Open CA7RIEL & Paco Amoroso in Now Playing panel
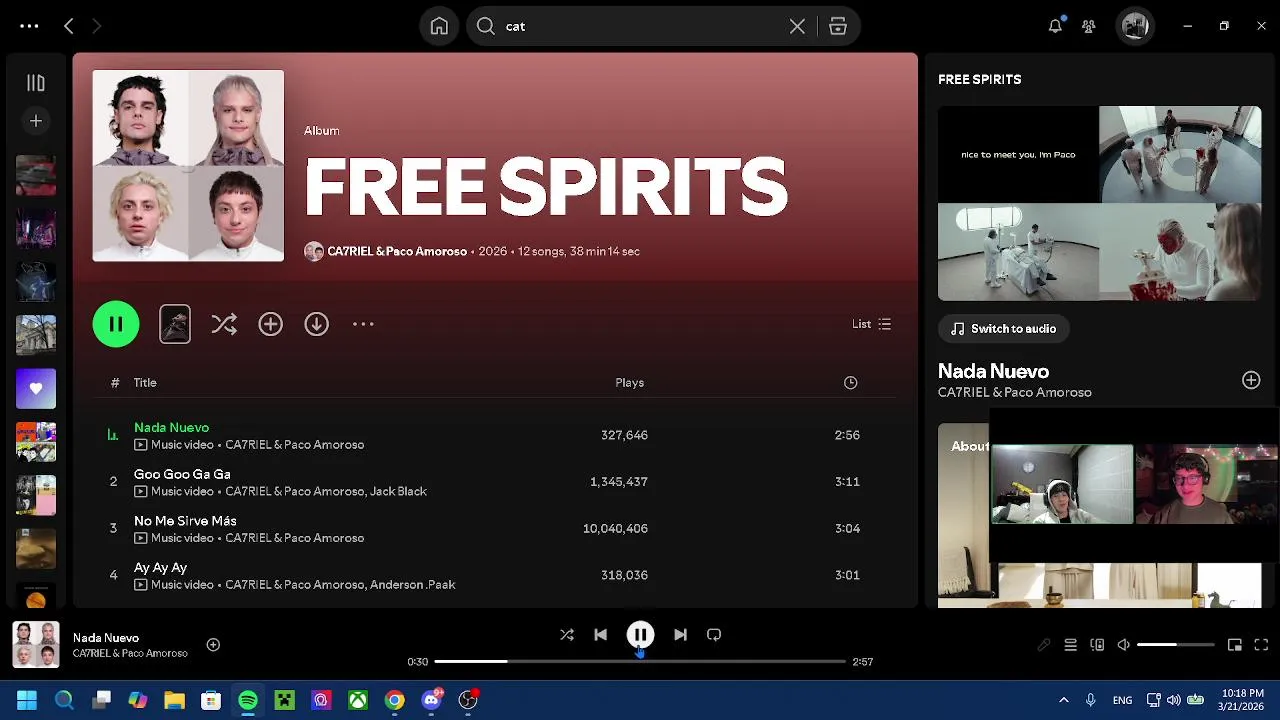 coord(1014,392)
